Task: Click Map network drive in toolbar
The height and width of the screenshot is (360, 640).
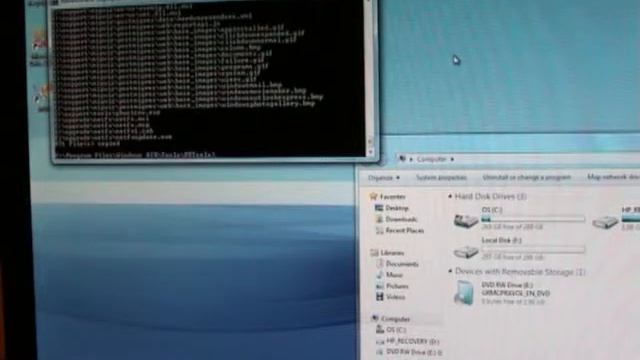Action: click(613, 177)
